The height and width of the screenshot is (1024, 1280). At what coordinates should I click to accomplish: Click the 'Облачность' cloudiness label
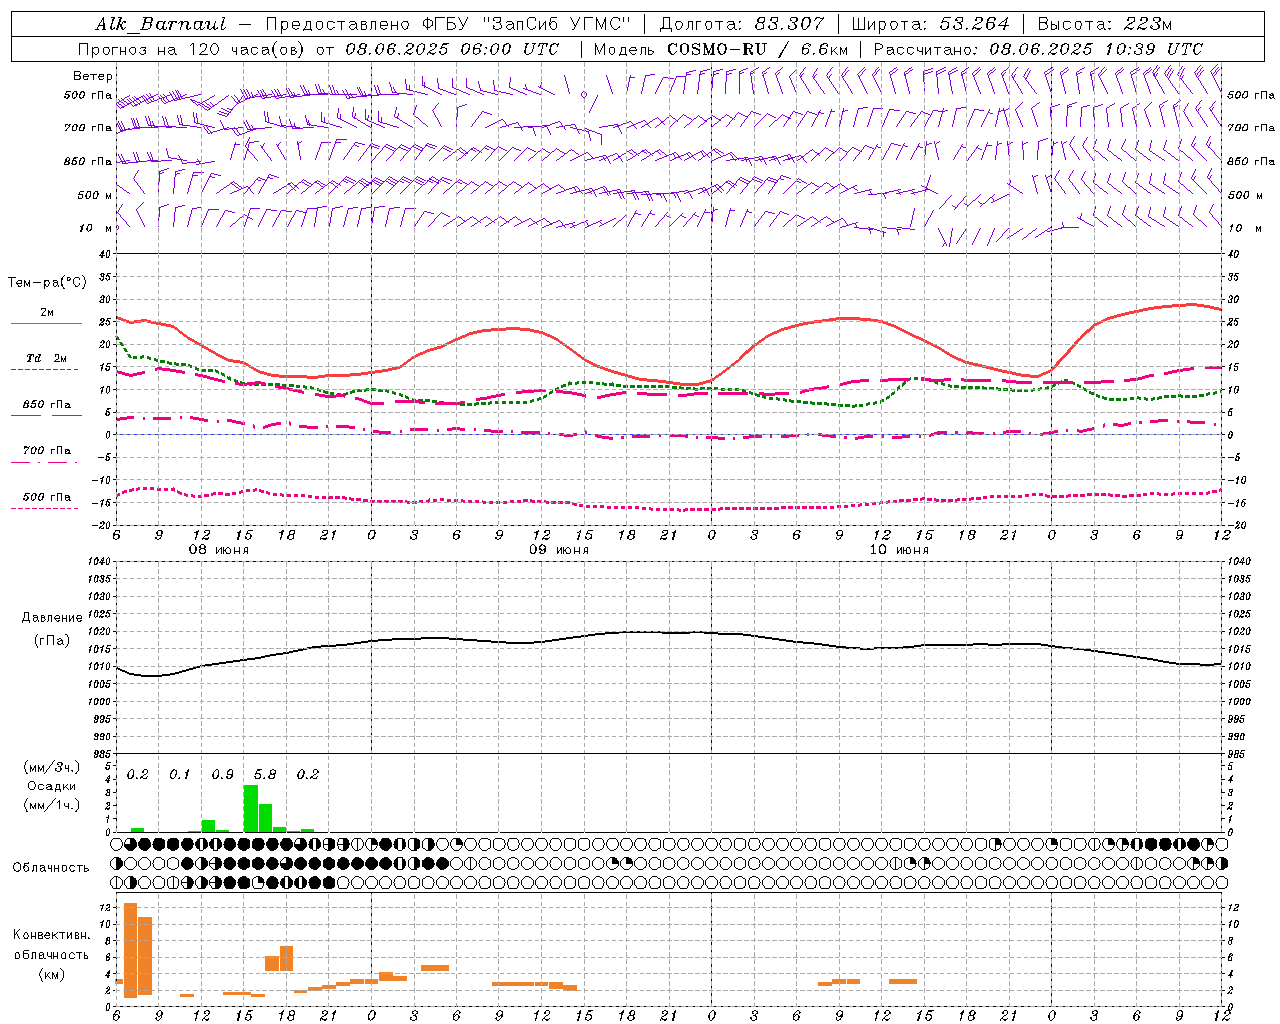point(51,867)
